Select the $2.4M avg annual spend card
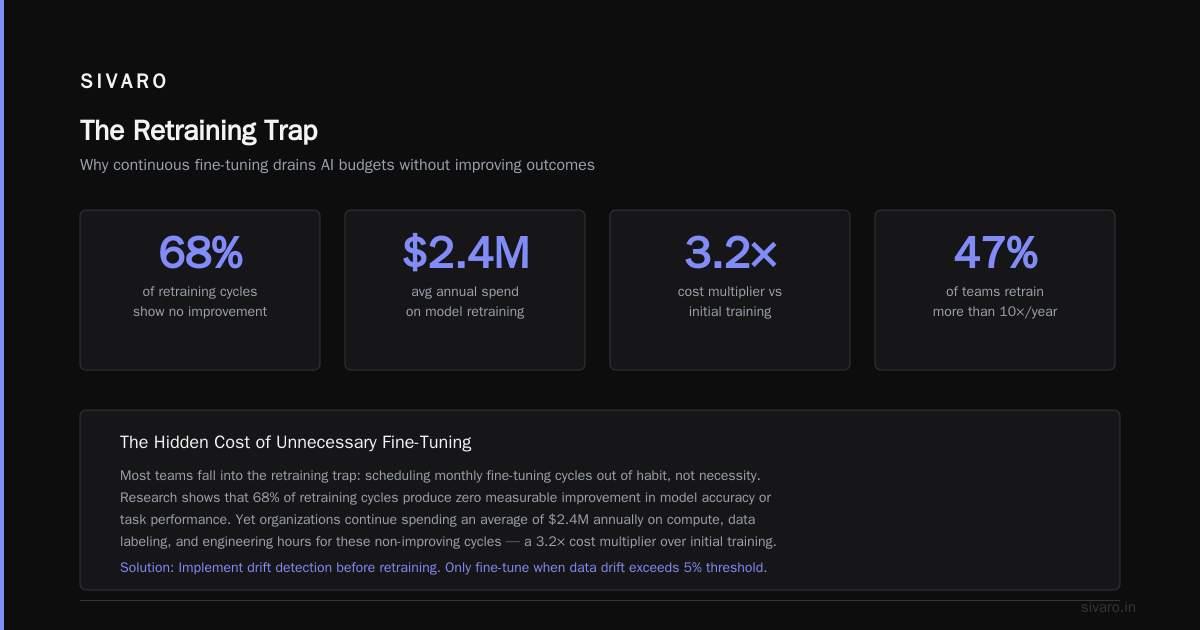 465,290
